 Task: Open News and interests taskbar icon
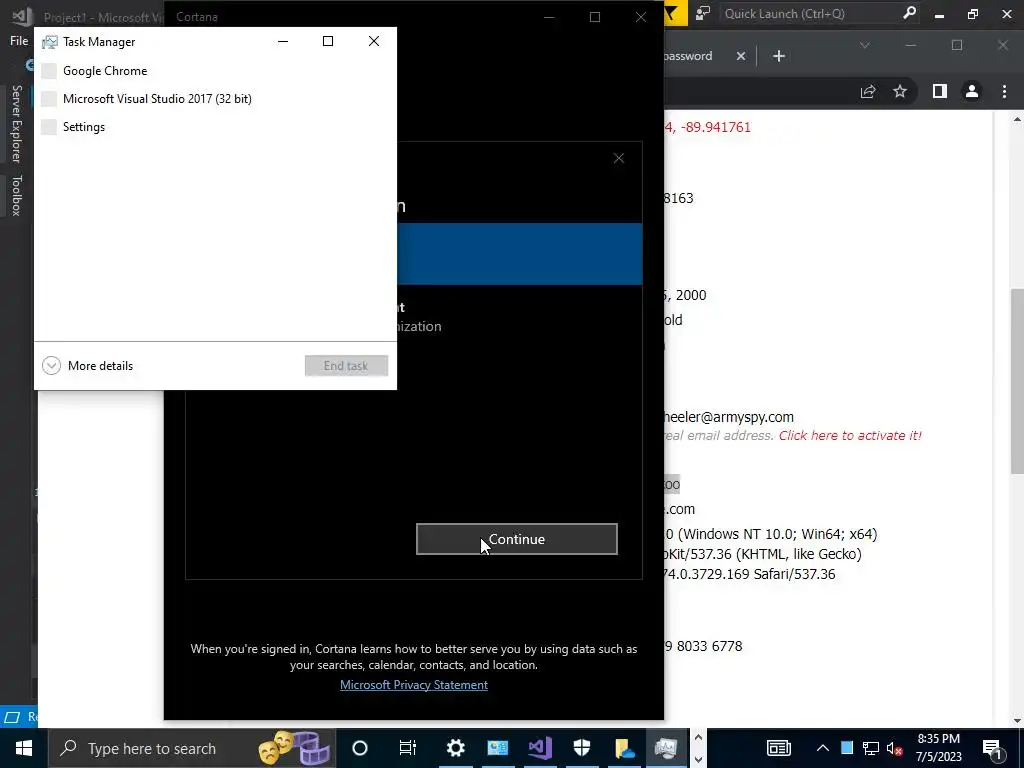point(778,748)
